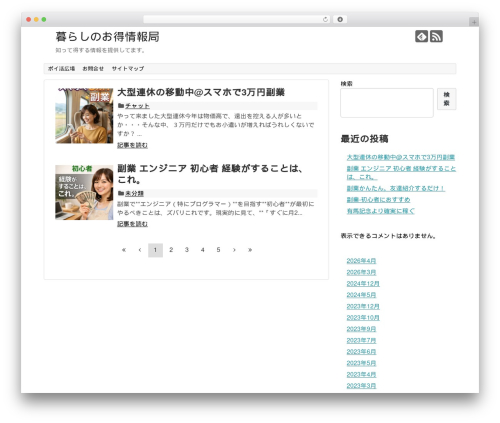This screenshot has height=423, width=500.
Task: Select pagination page 1
Action: [x=155, y=250]
